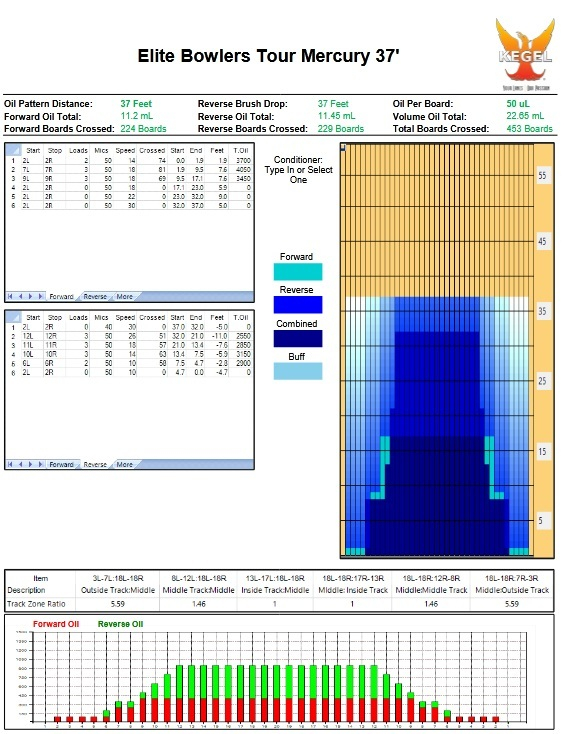Viewport: 564px width, 734px height.
Task: Click the Volume Oil Total value 22.65 mL
Action: pos(525,116)
